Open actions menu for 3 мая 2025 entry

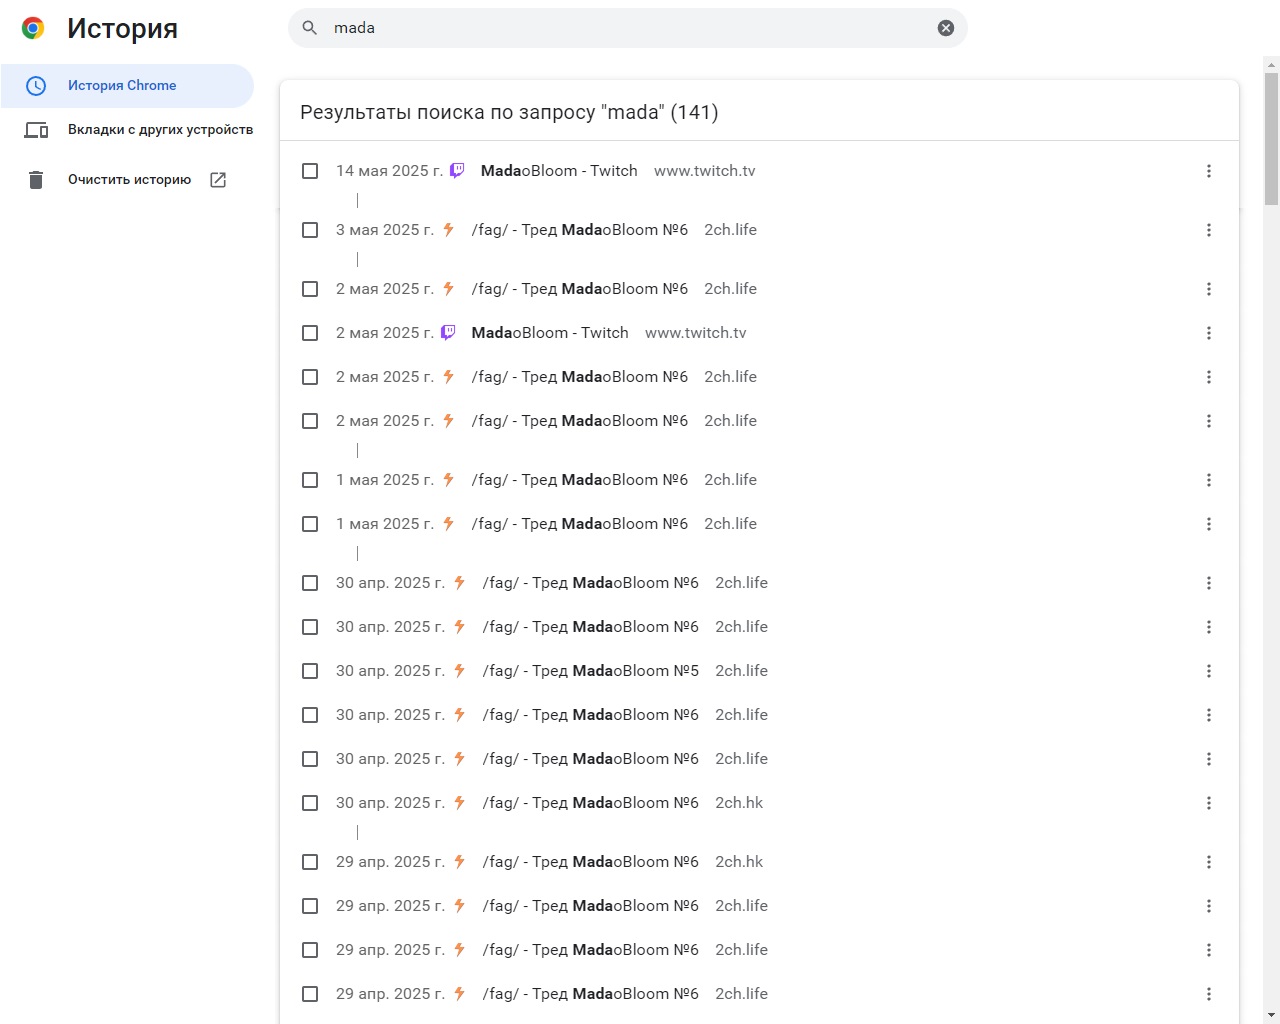(1209, 230)
